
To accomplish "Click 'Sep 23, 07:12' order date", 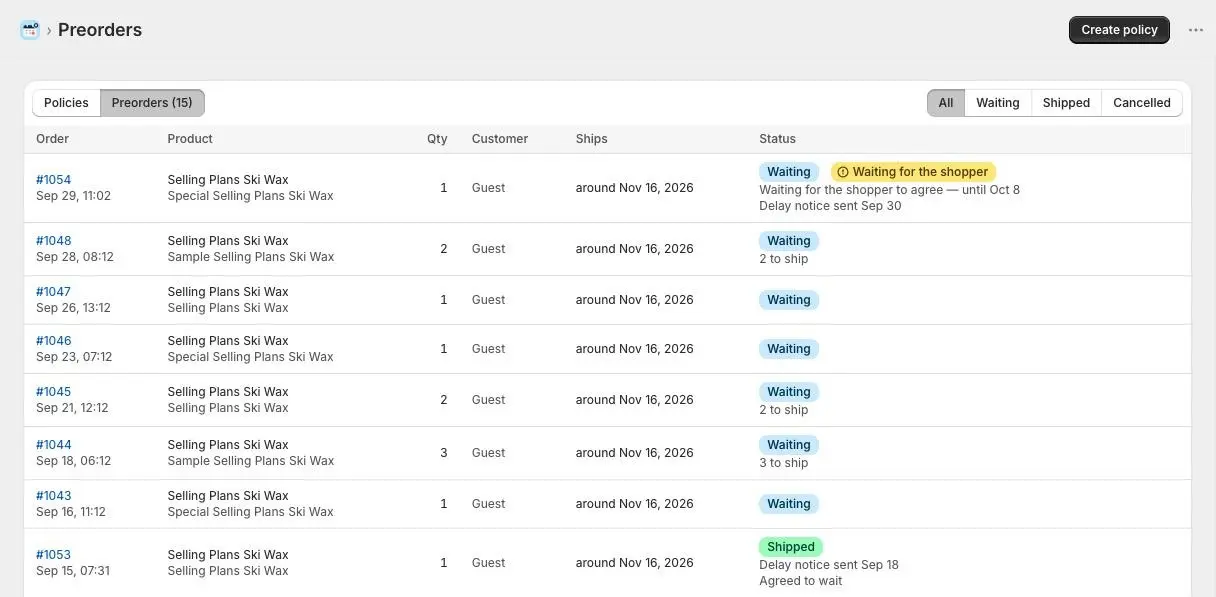I will 74,357.
